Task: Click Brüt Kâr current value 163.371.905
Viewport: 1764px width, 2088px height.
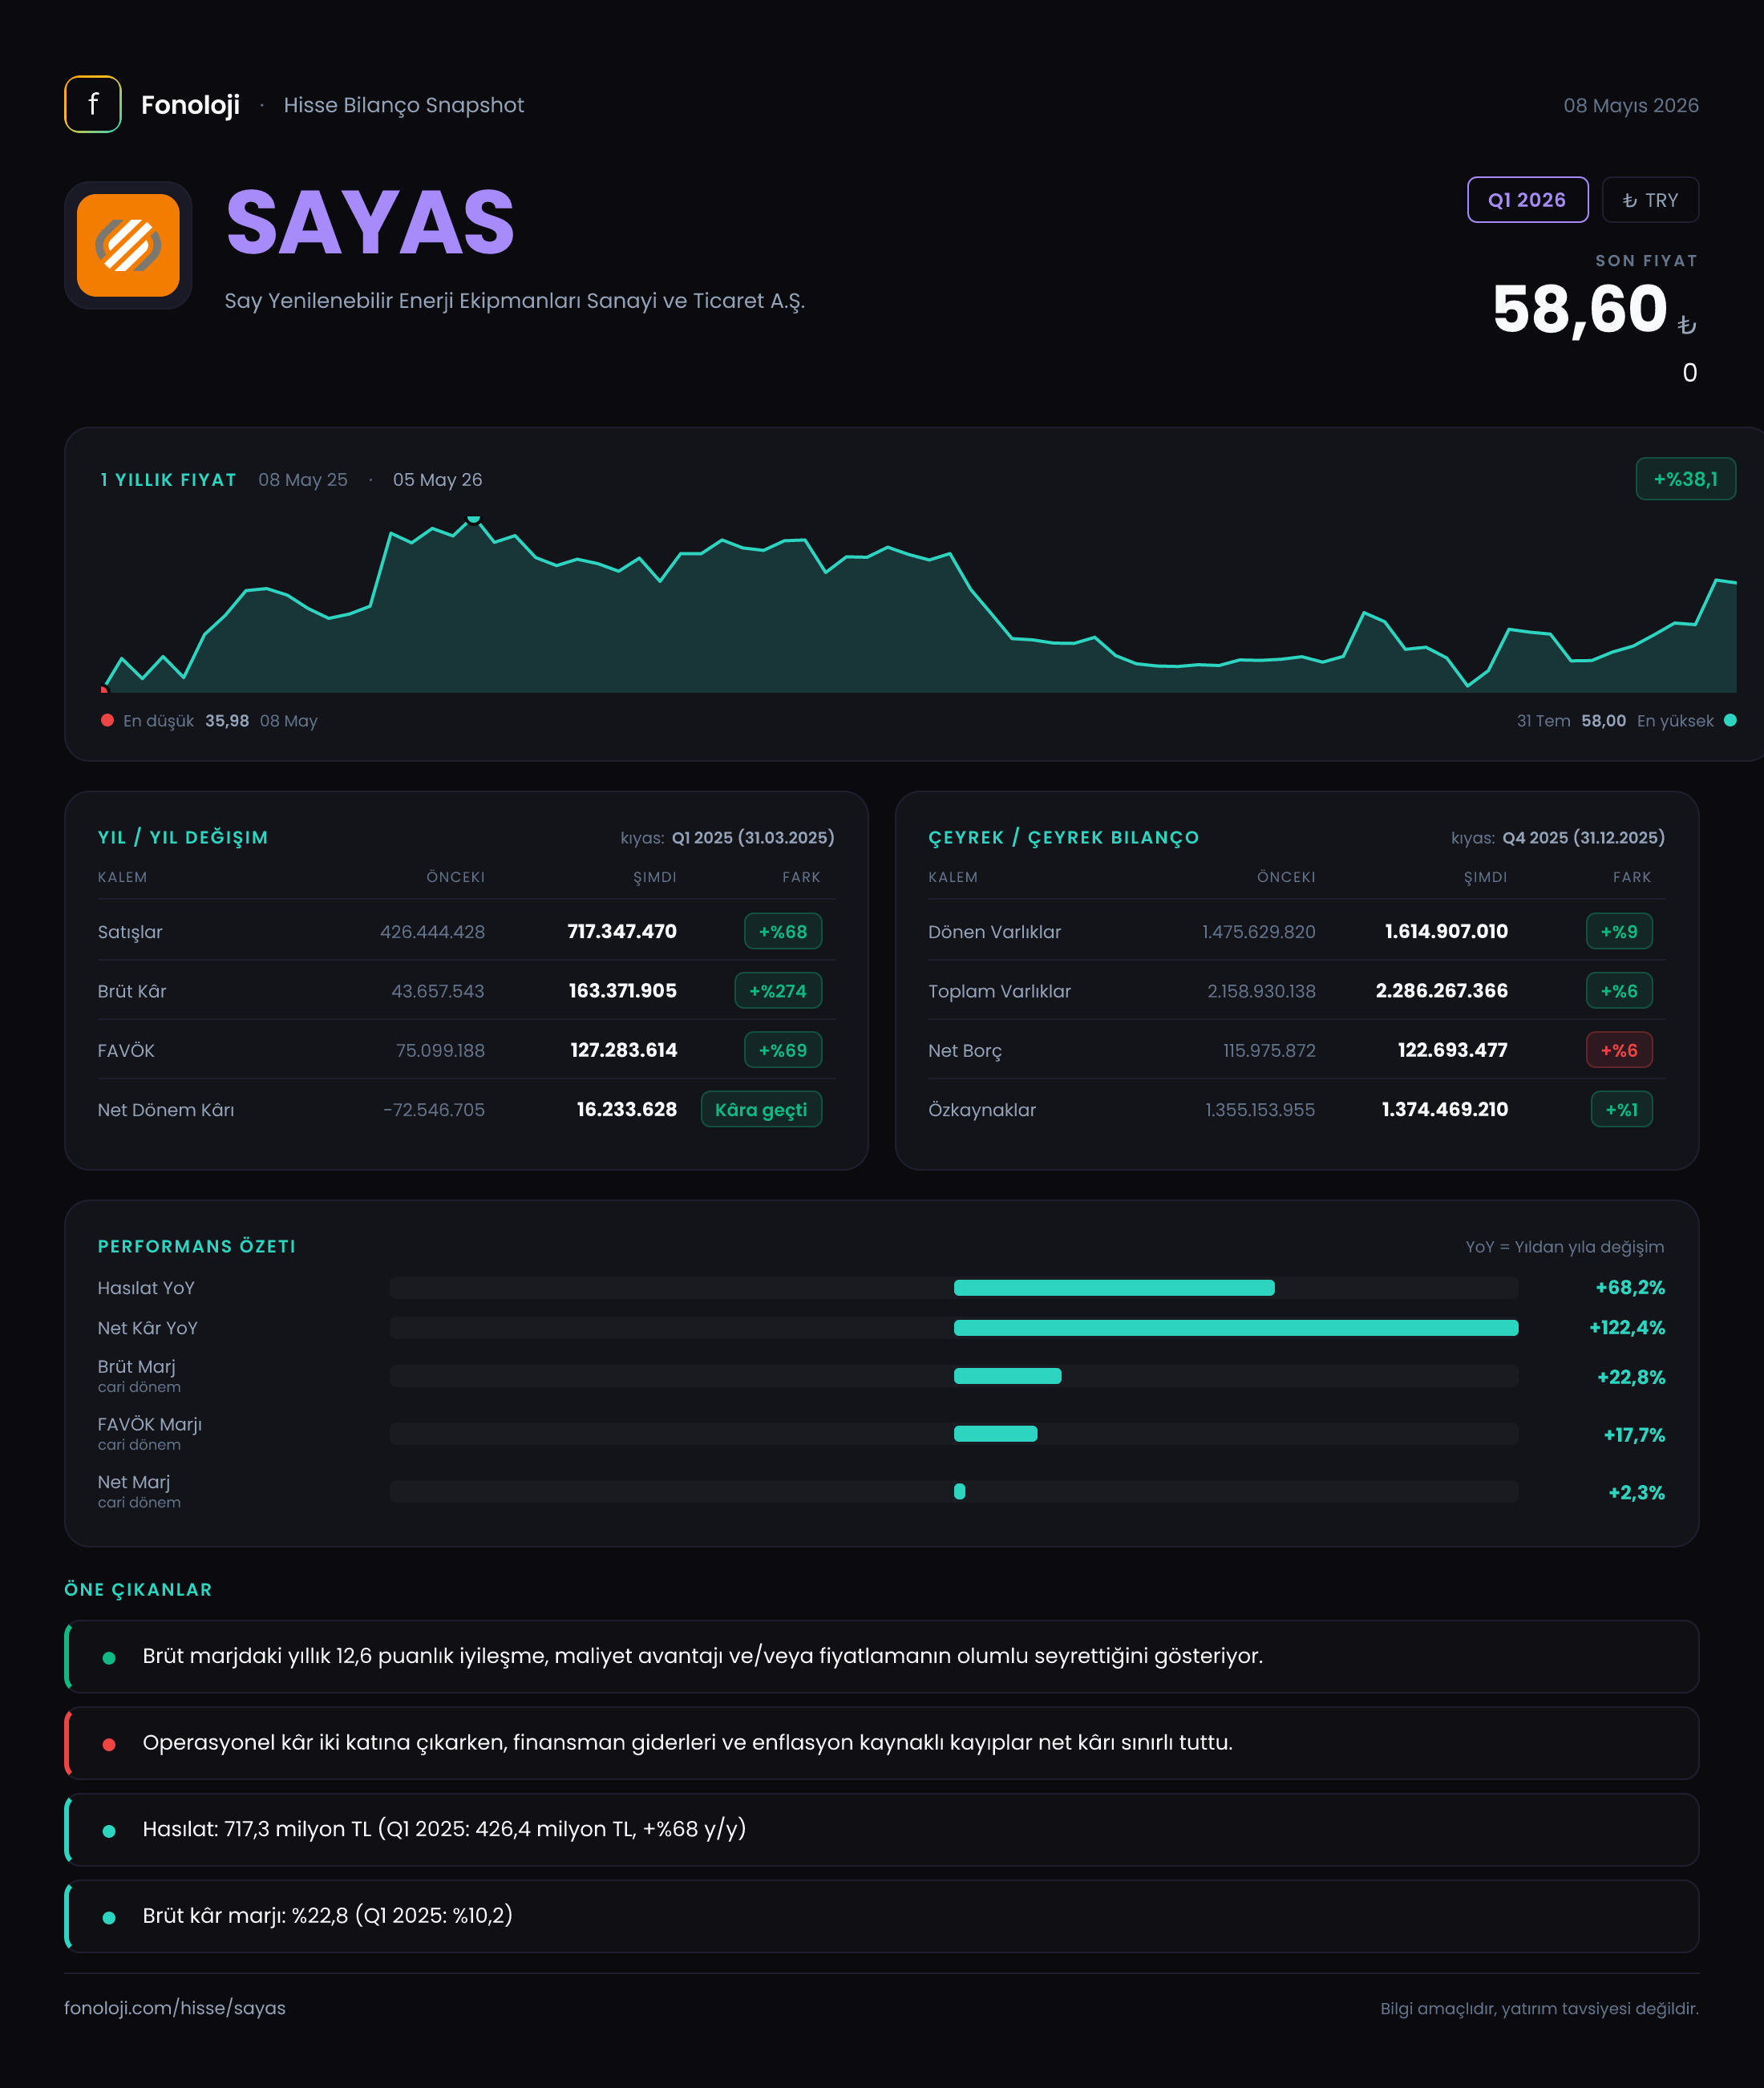Action: tap(623, 991)
